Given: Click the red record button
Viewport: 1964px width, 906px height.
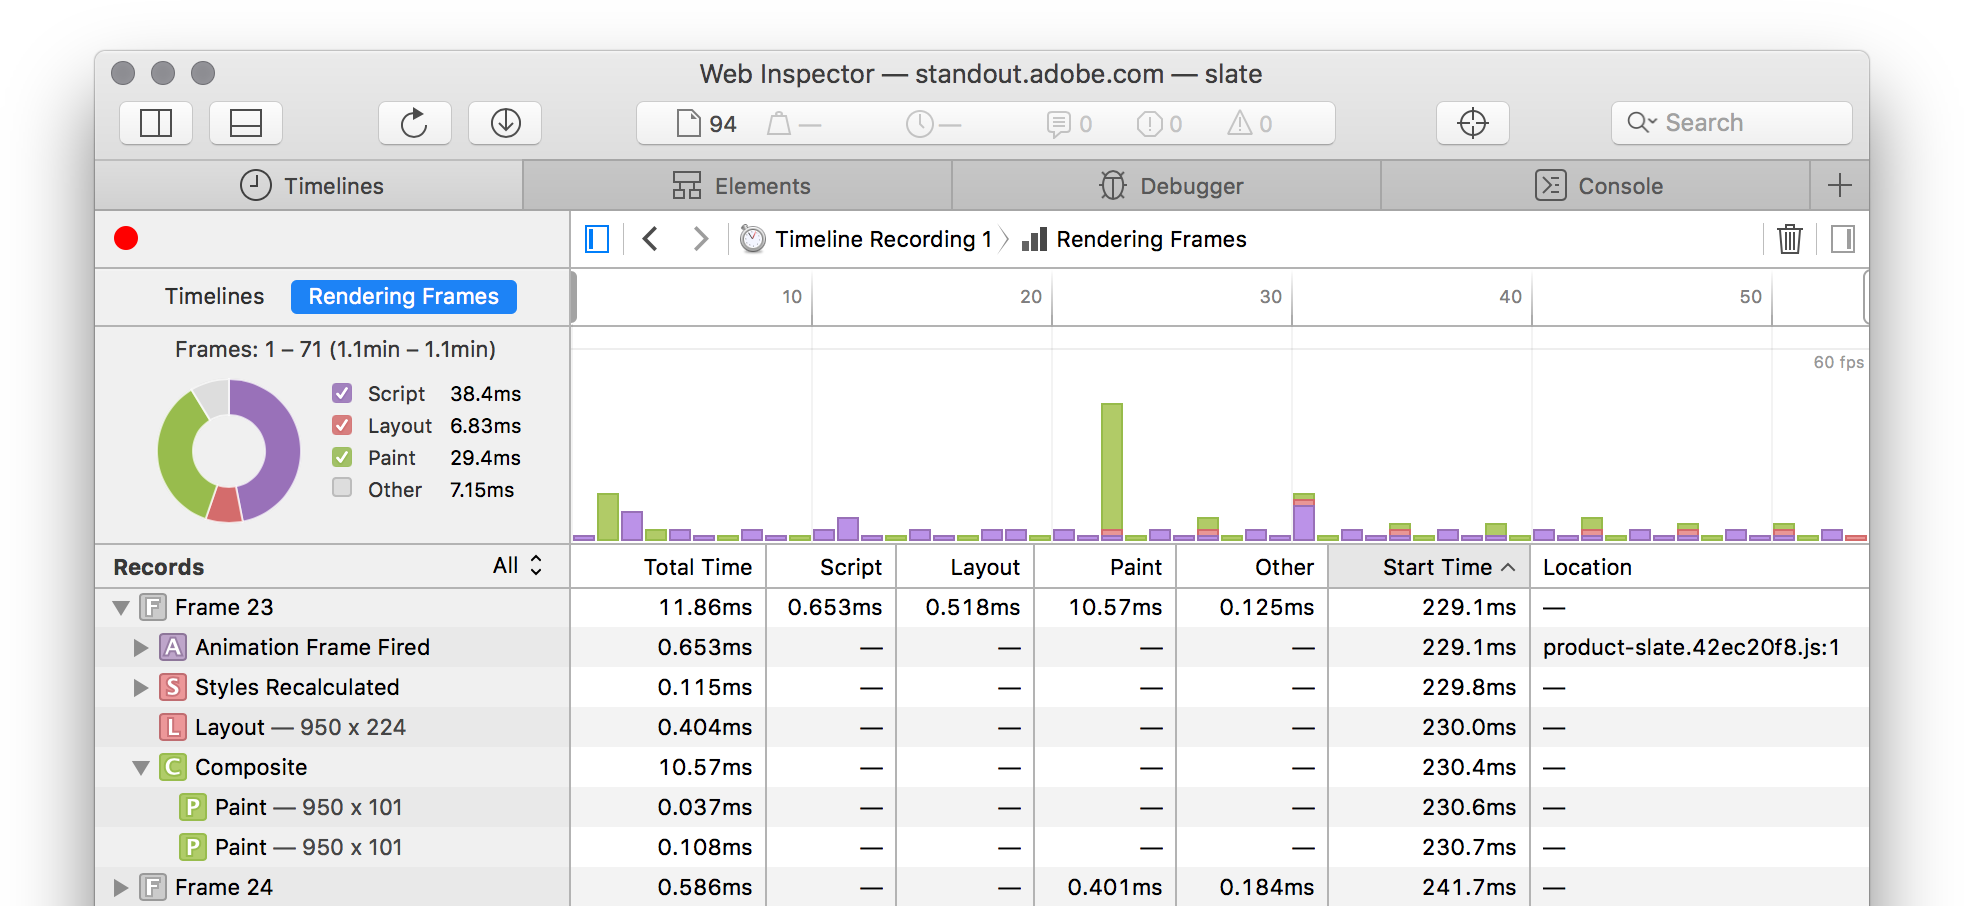Looking at the screenshot, I should 126,238.
